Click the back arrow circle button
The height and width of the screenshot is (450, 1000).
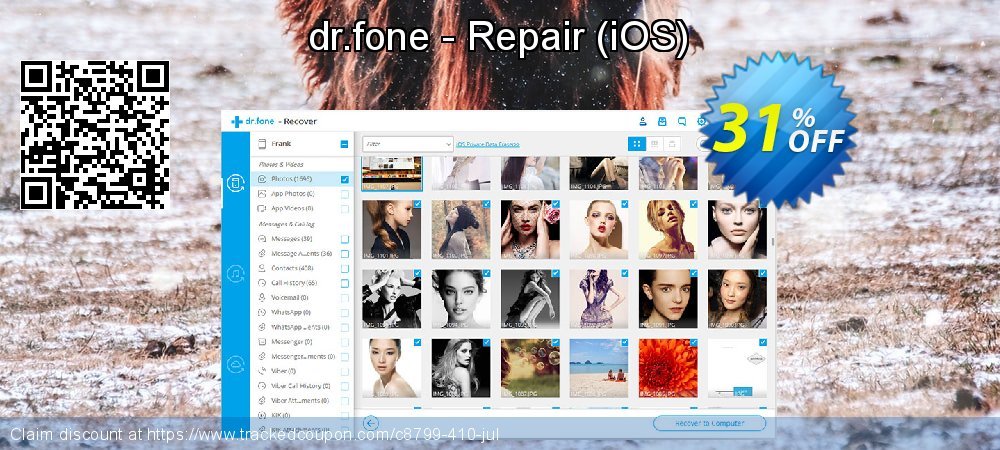click(x=371, y=423)
